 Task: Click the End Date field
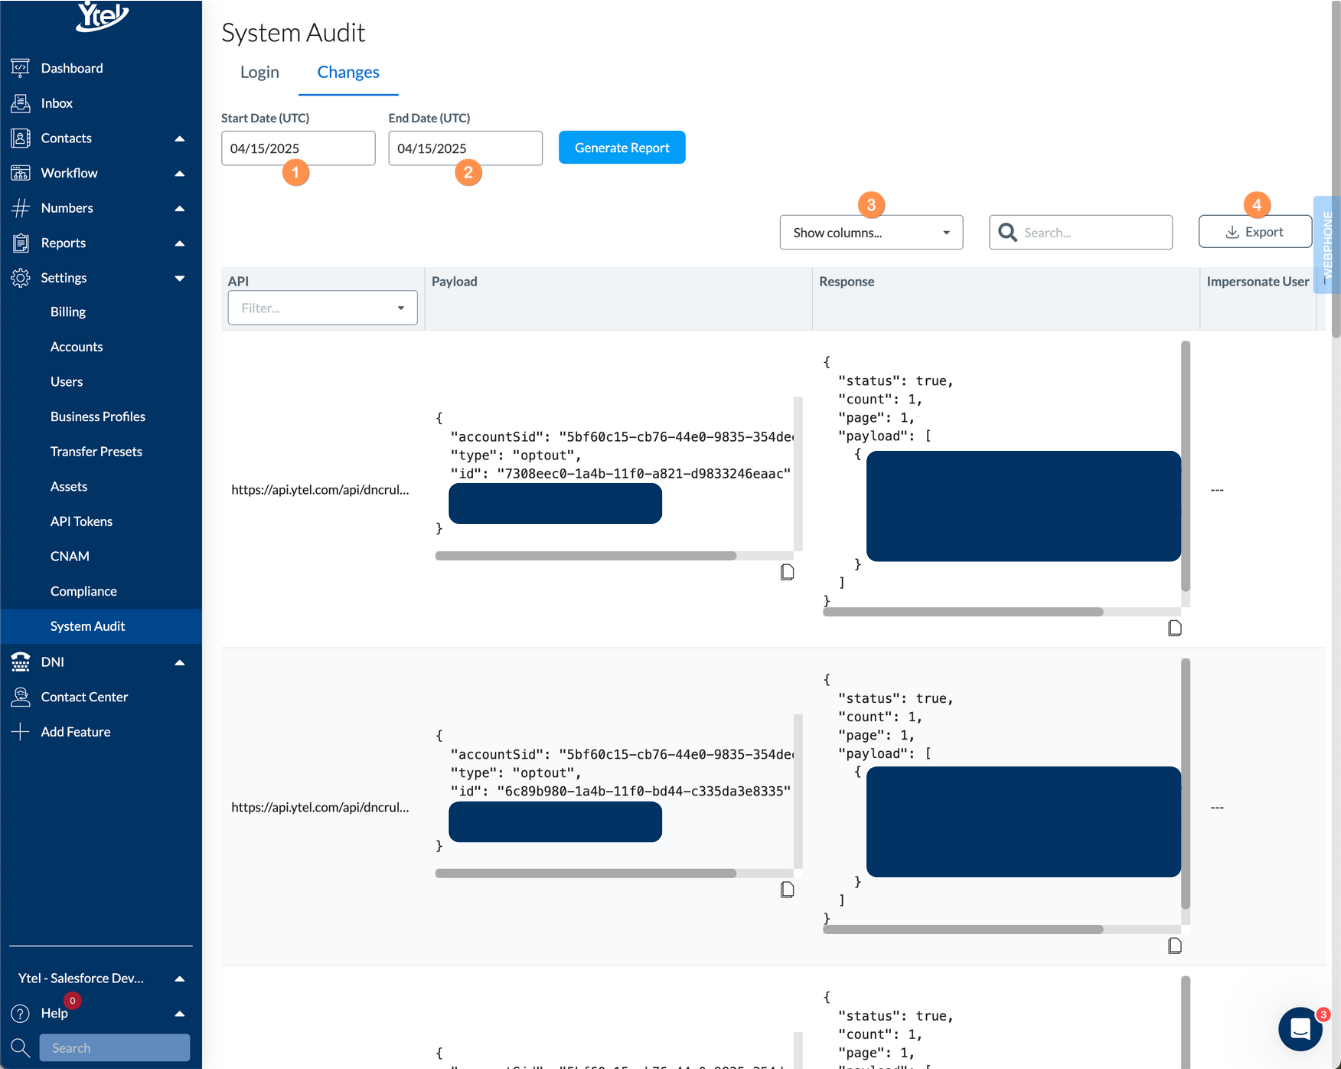pos(466,148)
